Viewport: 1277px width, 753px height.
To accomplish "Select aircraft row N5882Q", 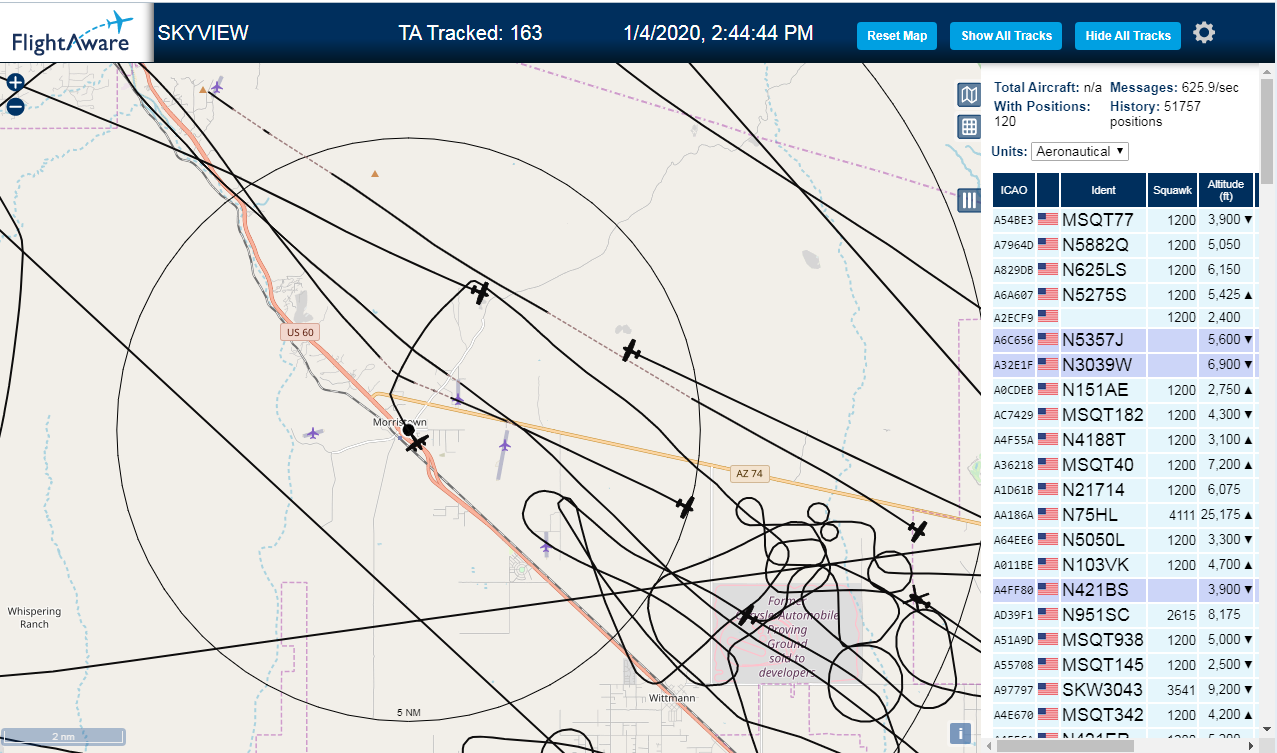I will (x=1124, y=244).
